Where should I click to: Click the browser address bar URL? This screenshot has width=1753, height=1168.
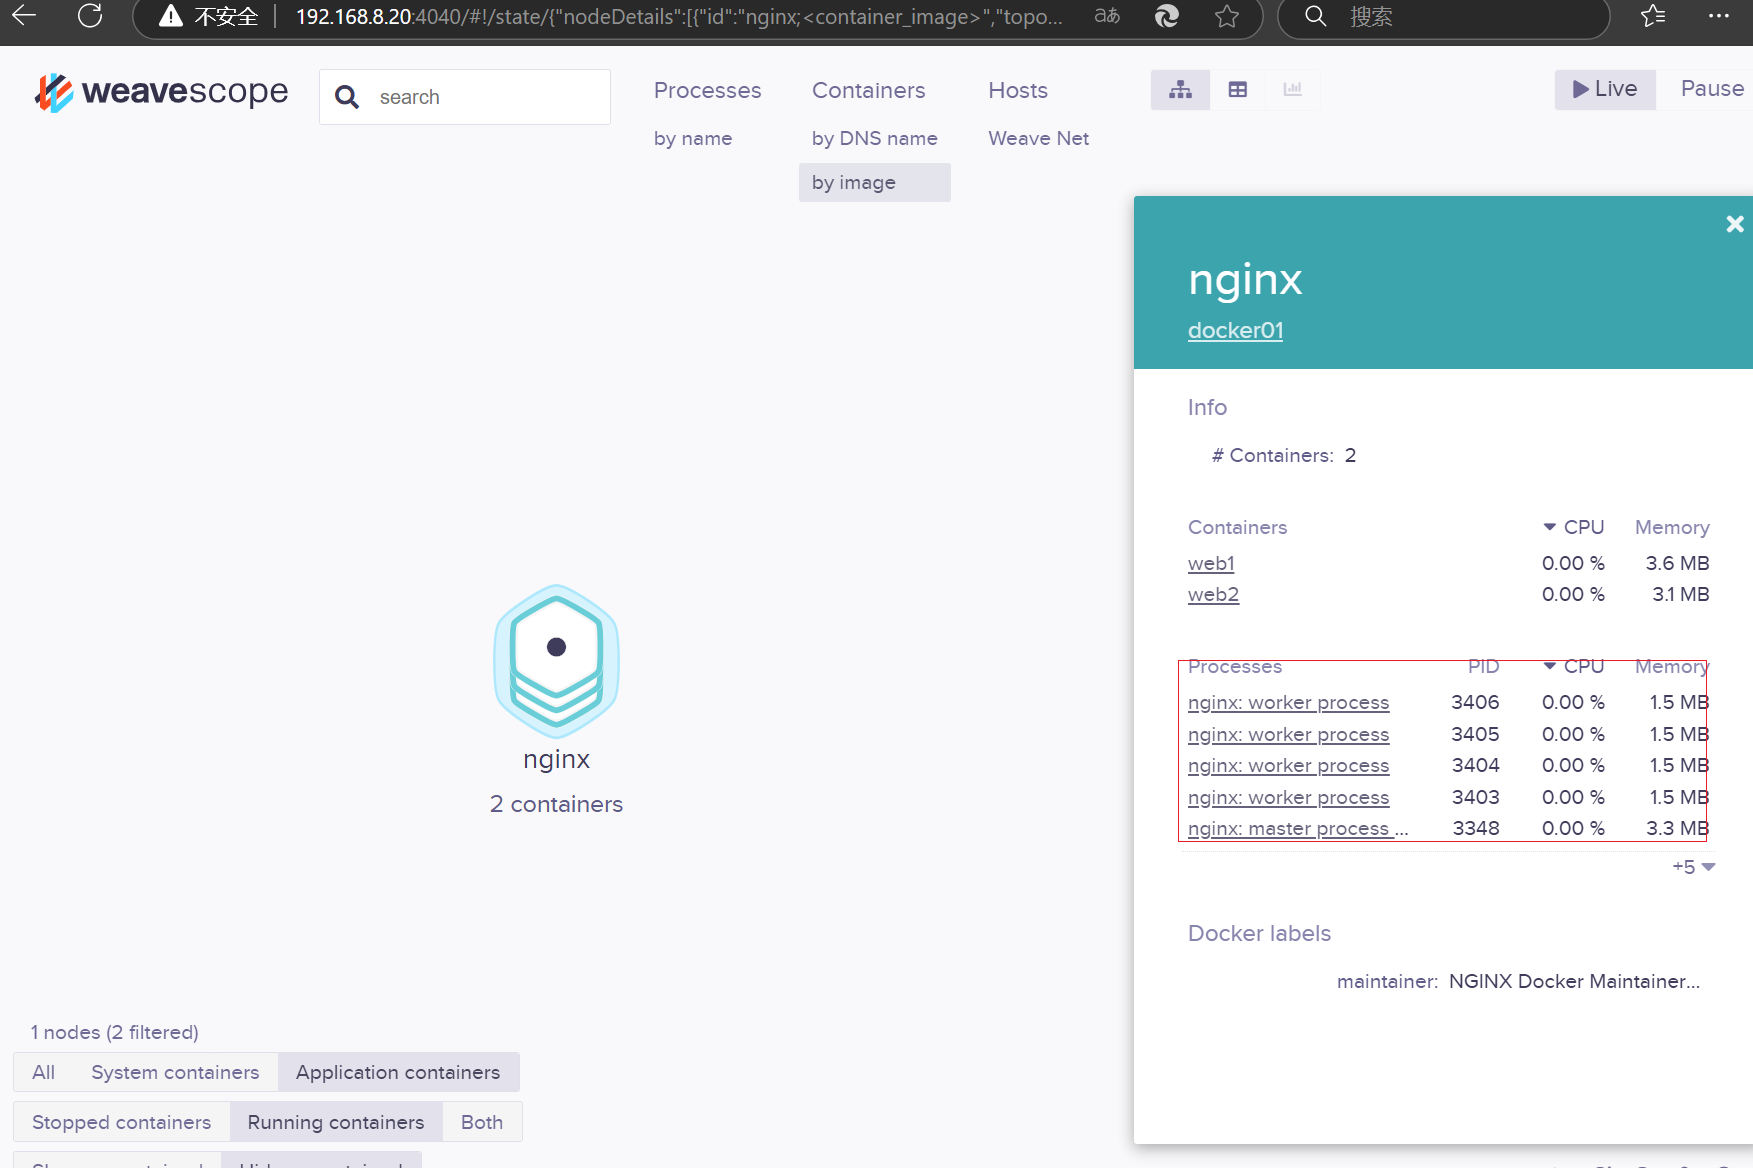tap(679, 16)
